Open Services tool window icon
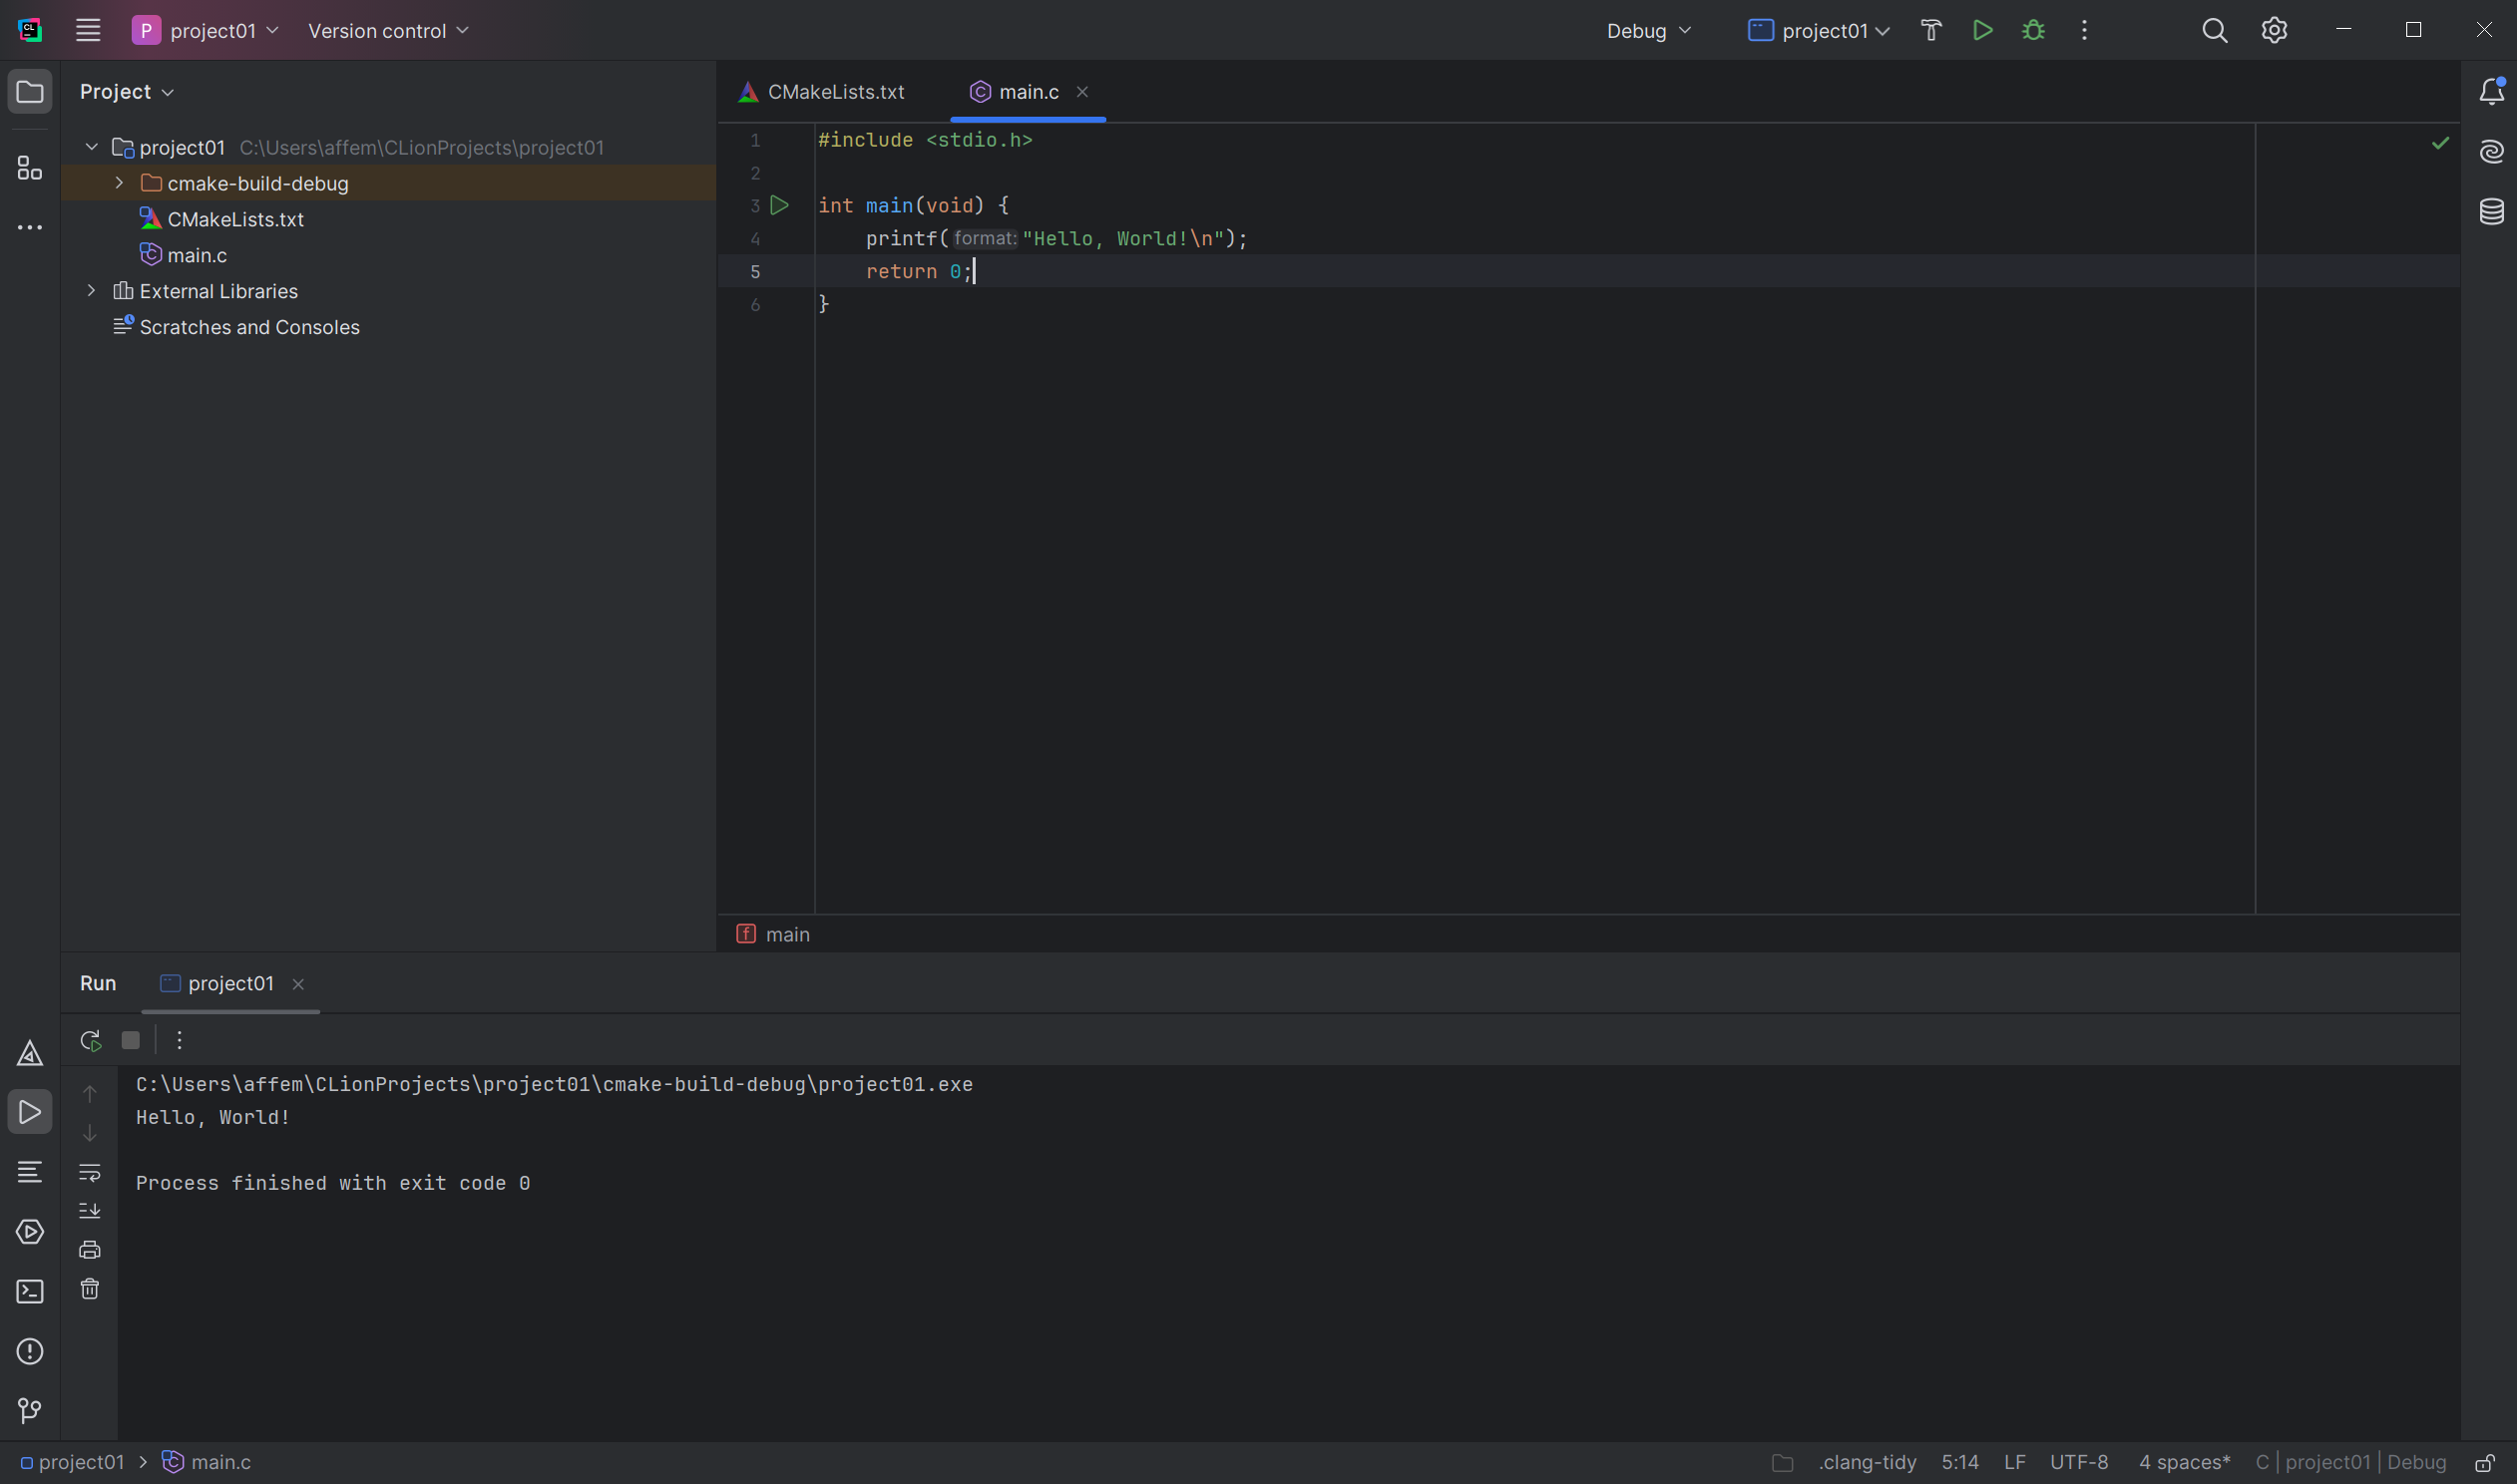The image size is (2517, 1484). click(30, 1232)
